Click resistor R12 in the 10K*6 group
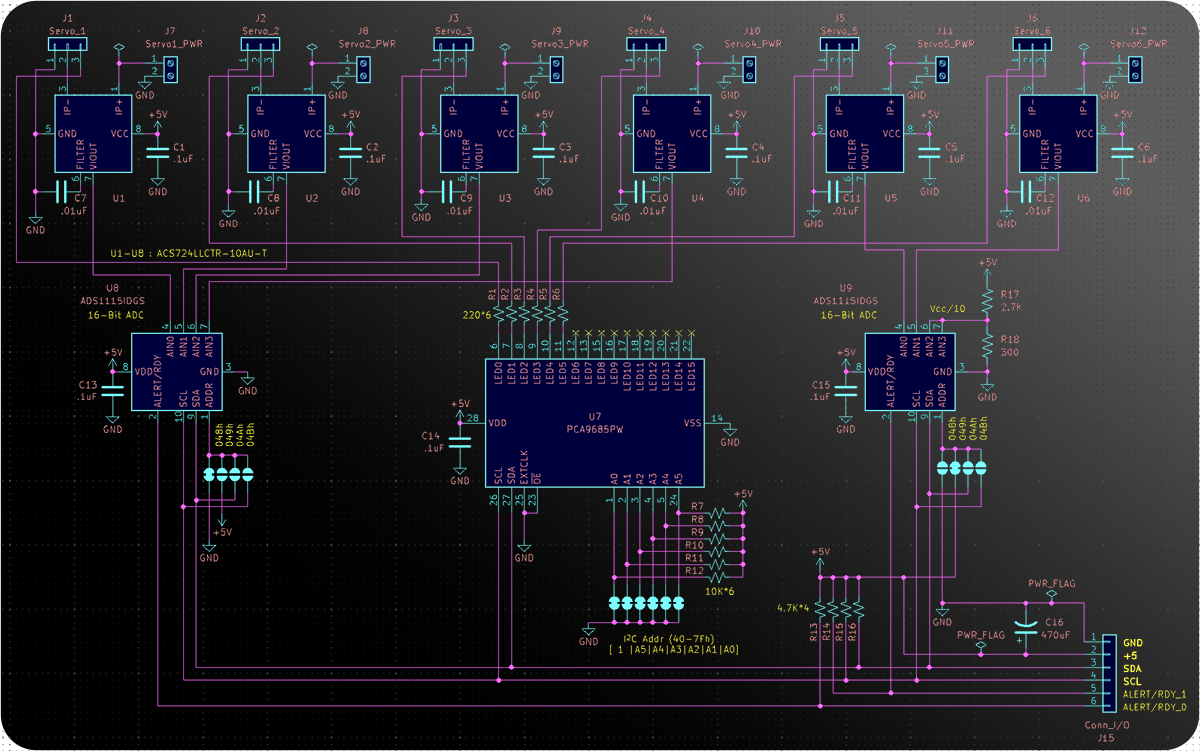This screenshot has height=751, width=1200. coord(717,577)
